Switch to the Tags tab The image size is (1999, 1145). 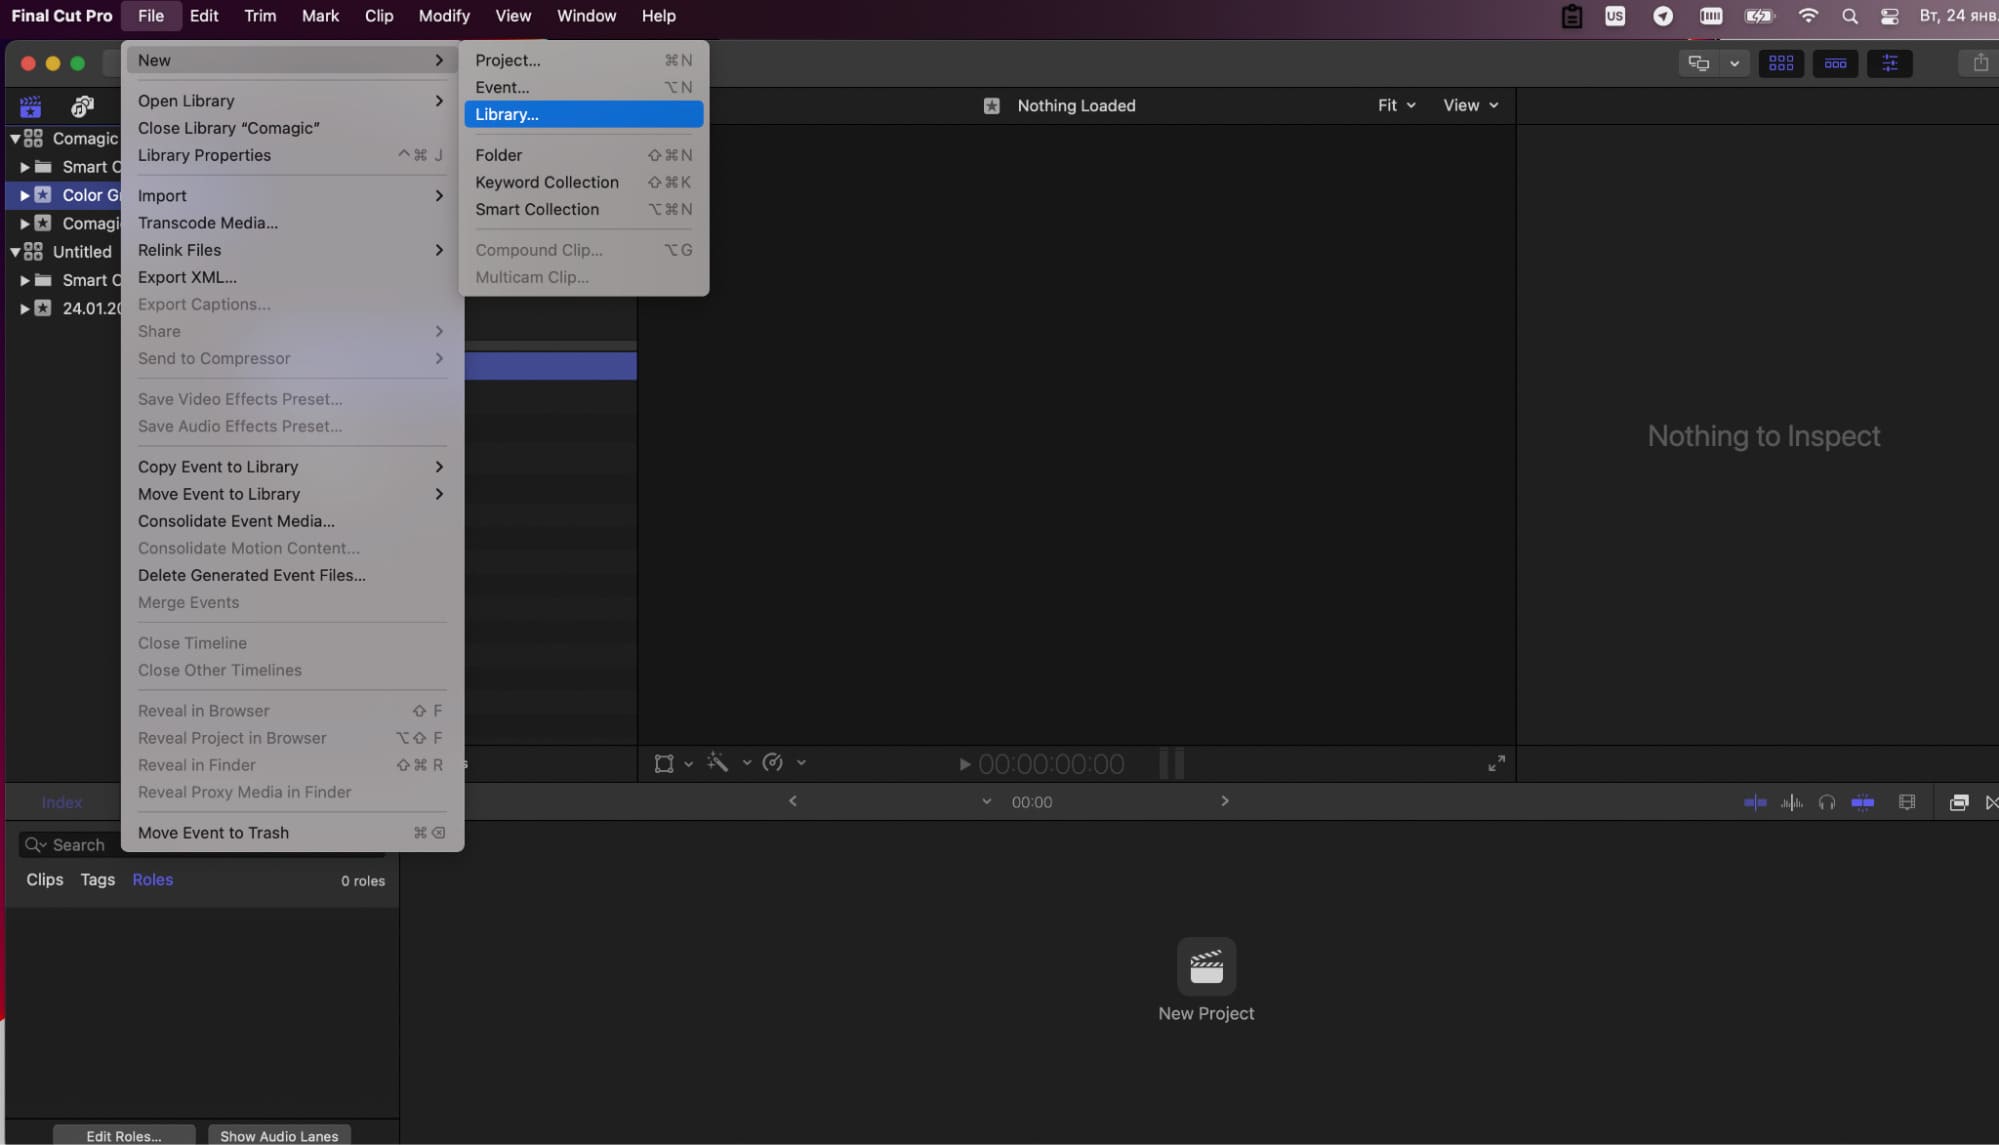(x=97, y=880)
